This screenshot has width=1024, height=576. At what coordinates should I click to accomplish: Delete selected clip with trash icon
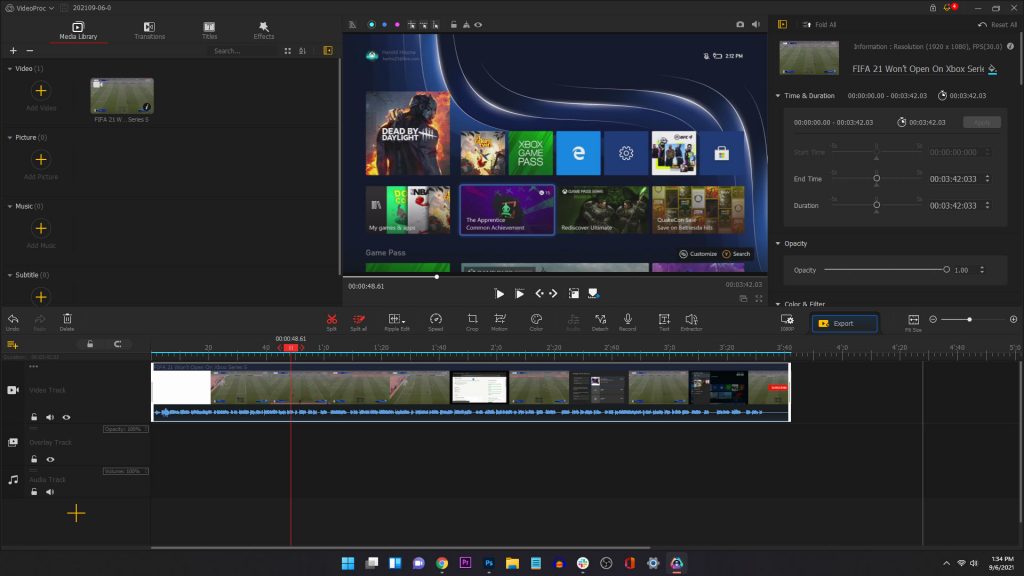point(67,321)
